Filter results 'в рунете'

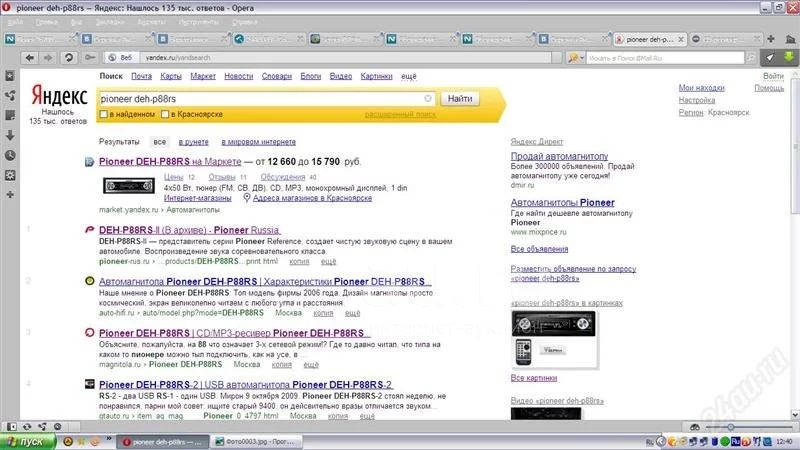pos(194,142)
